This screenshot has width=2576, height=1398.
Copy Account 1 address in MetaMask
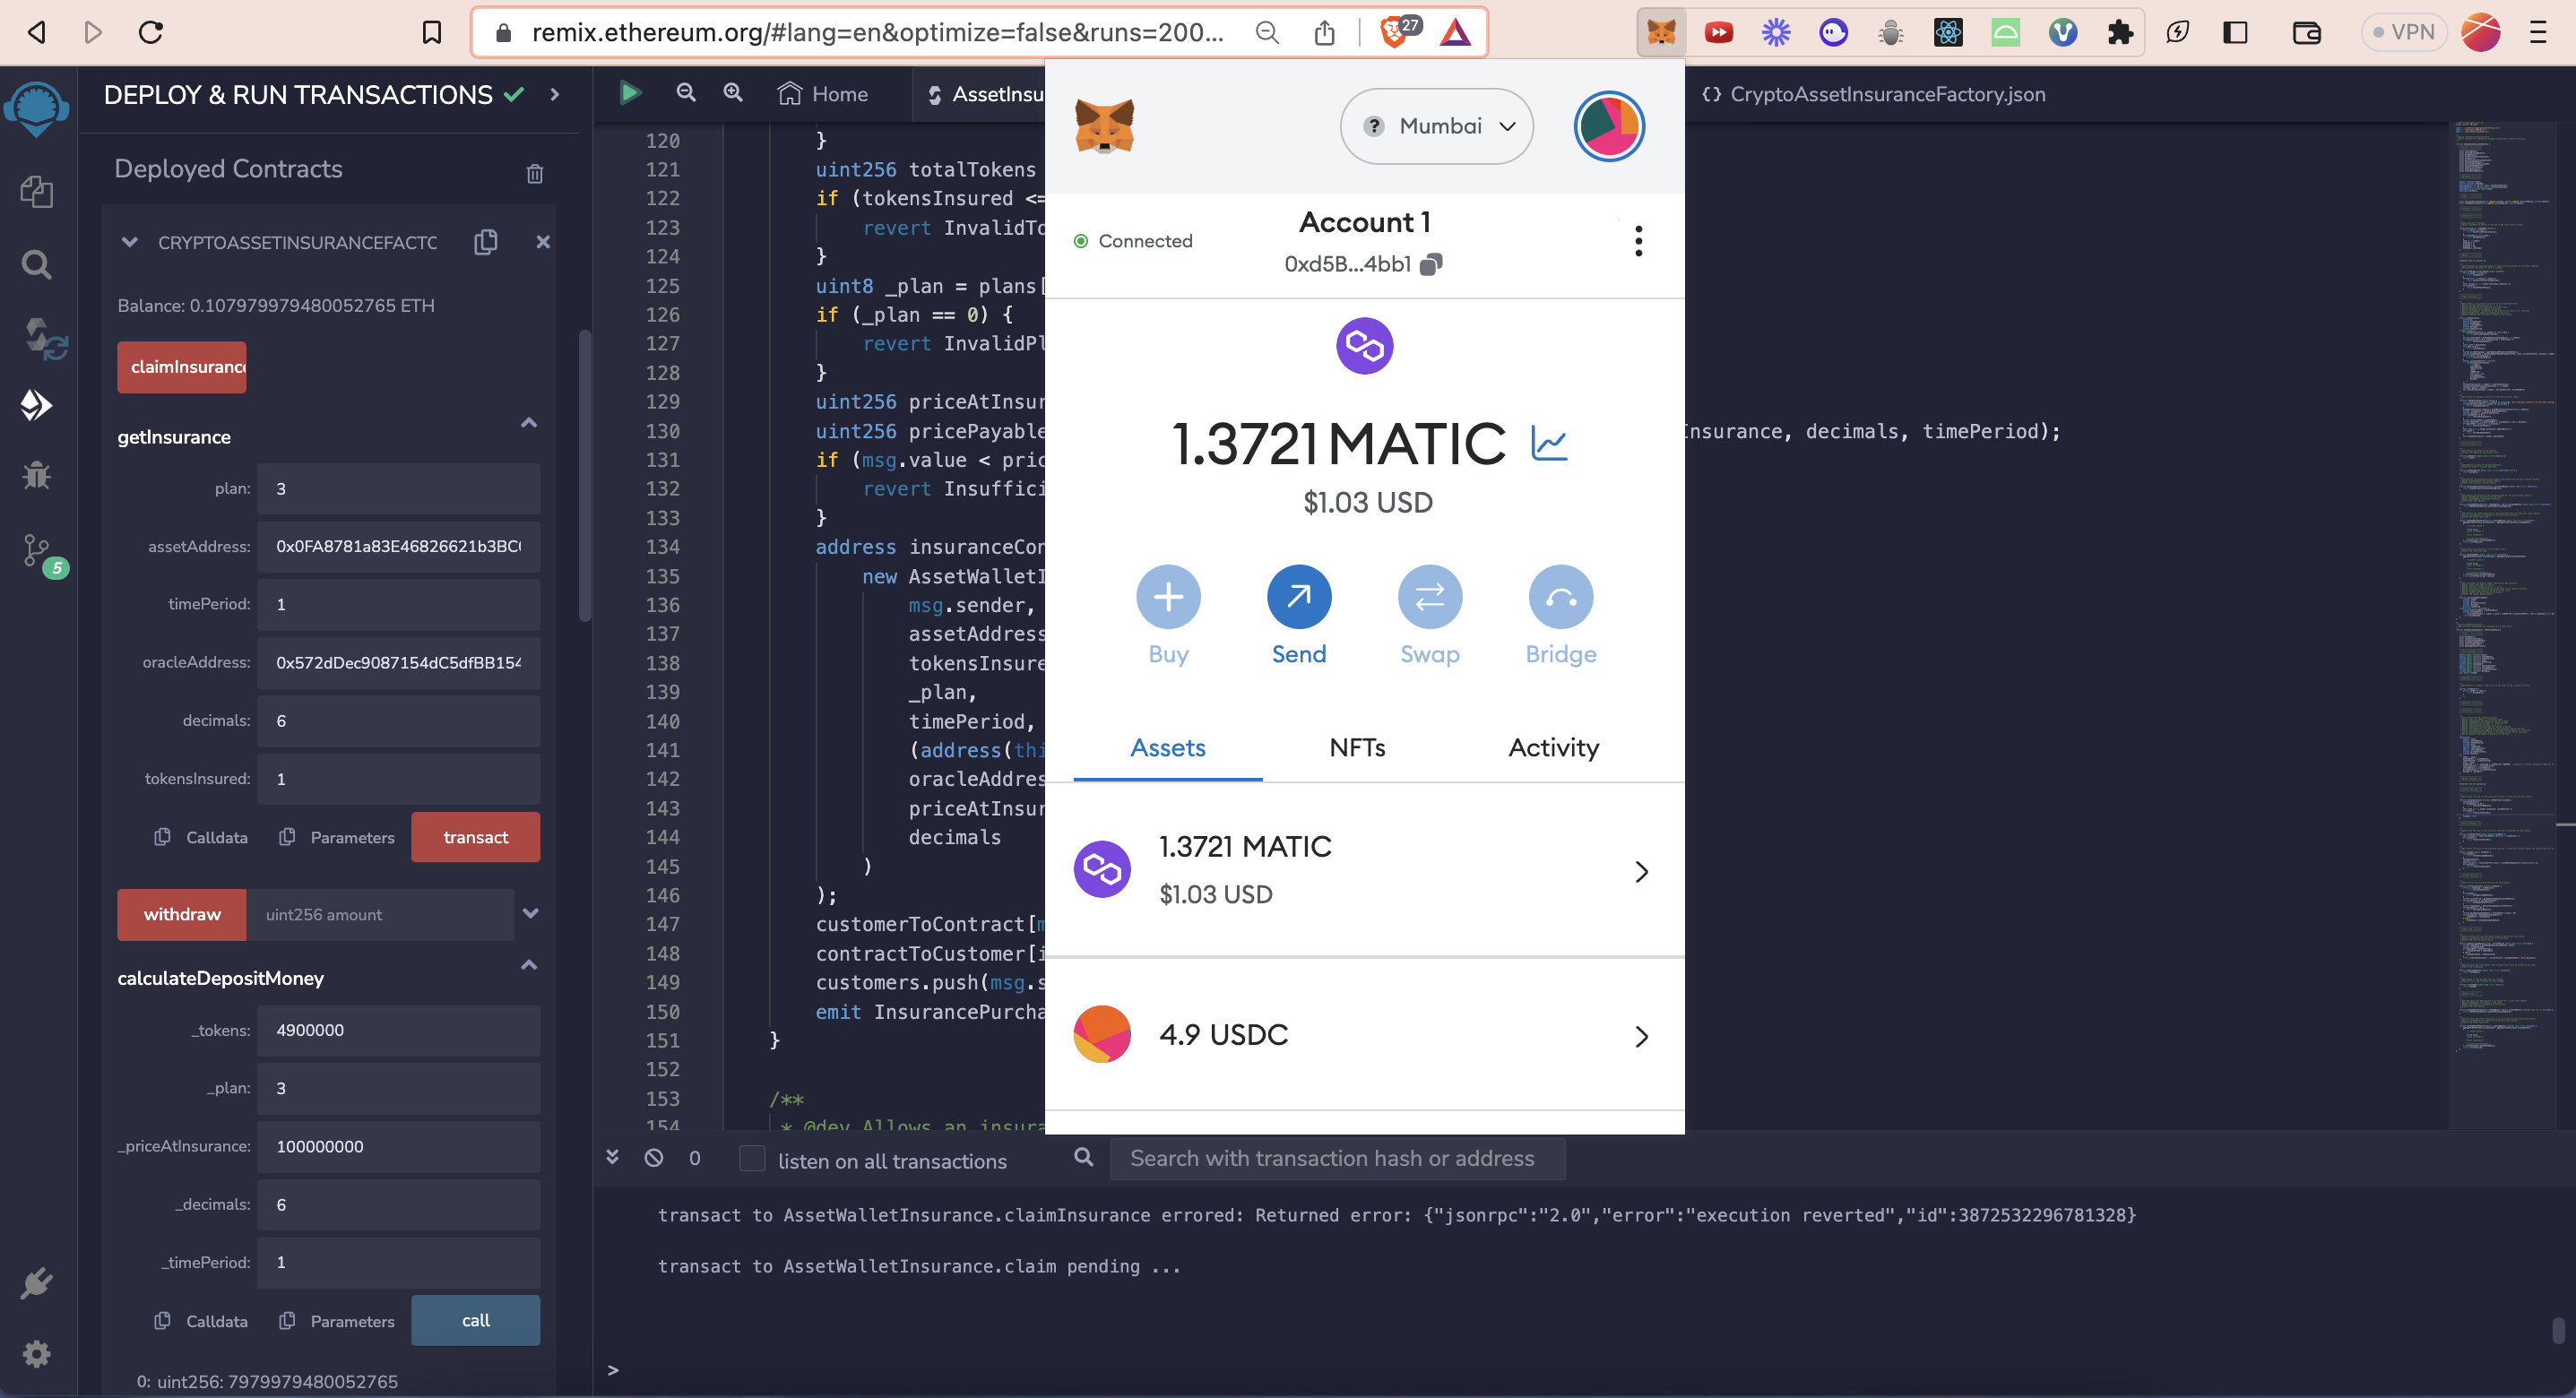pos(1431,264)
